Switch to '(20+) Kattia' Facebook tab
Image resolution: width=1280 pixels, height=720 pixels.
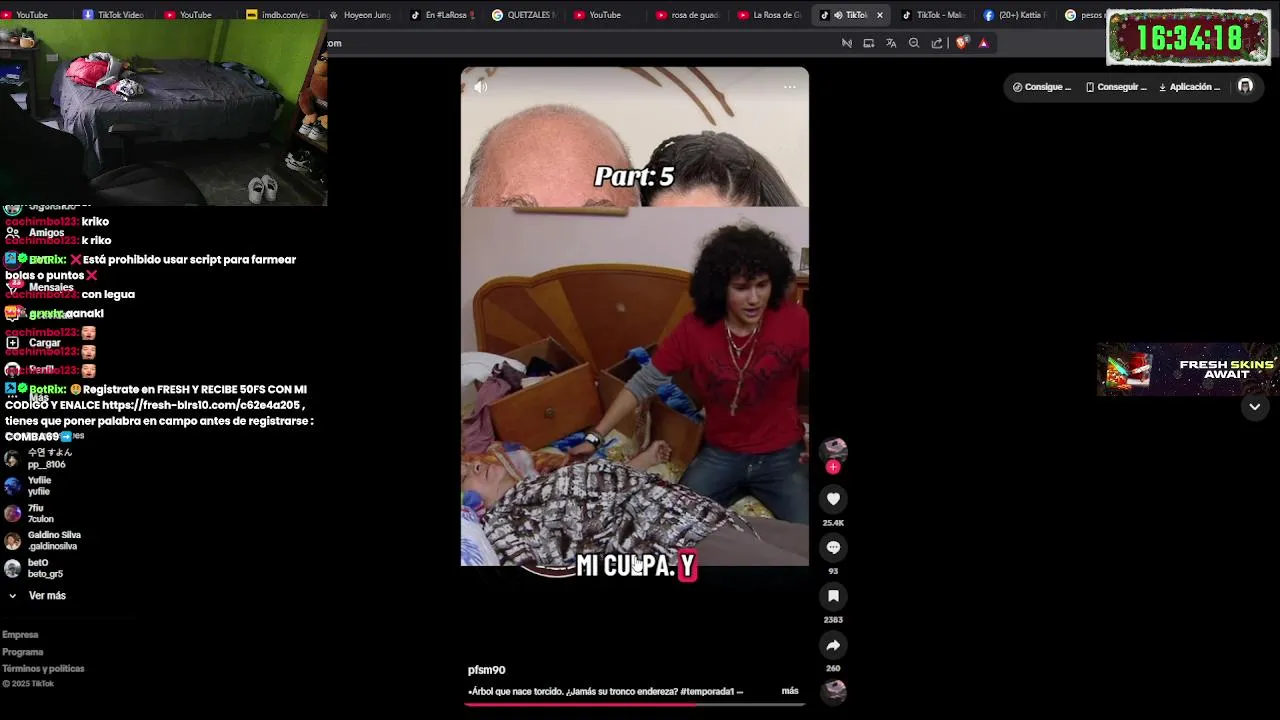[x=1015, y=15]
